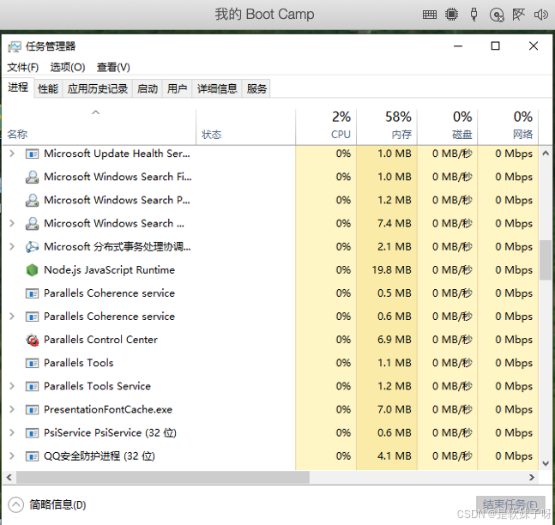Click 7.4 MB memory value

(394, 223)
